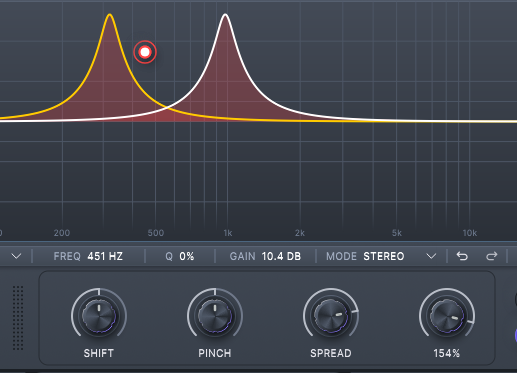This screenshot has height=373, width=517.
Task: Click the 154% value label
Action: click(447, 353)
